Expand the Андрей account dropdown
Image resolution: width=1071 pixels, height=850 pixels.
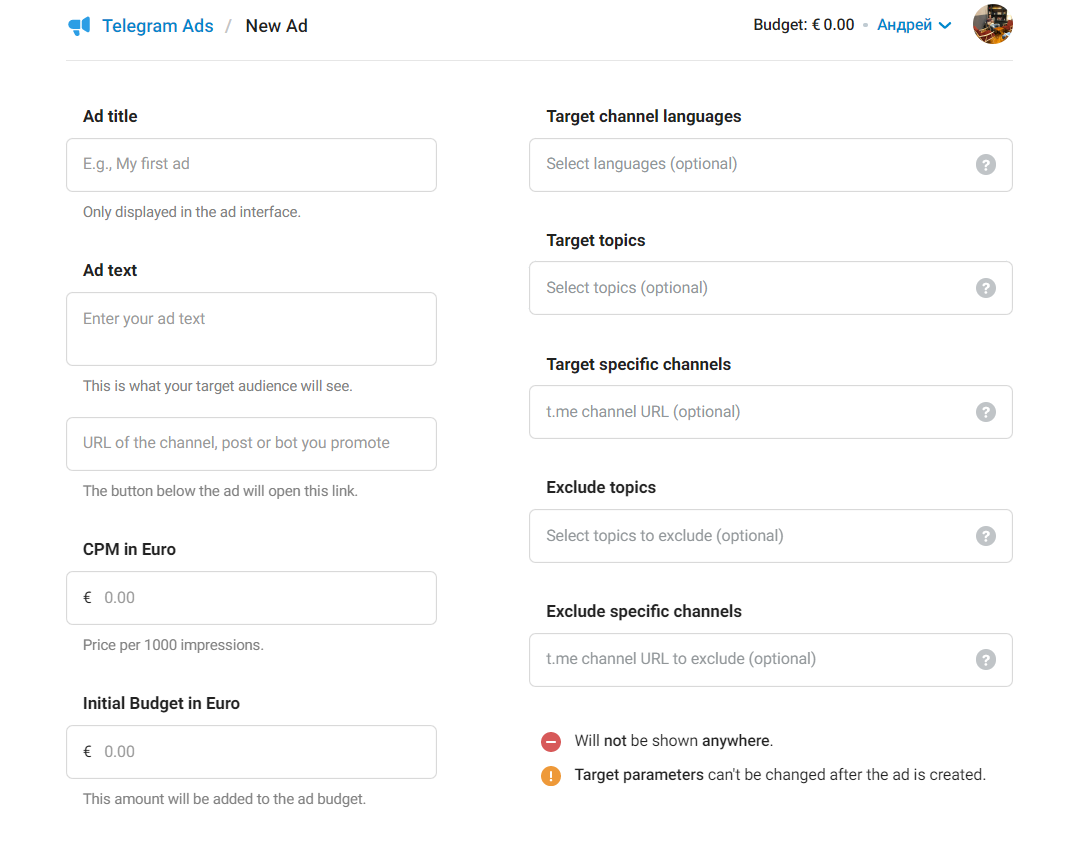(913, 25)
